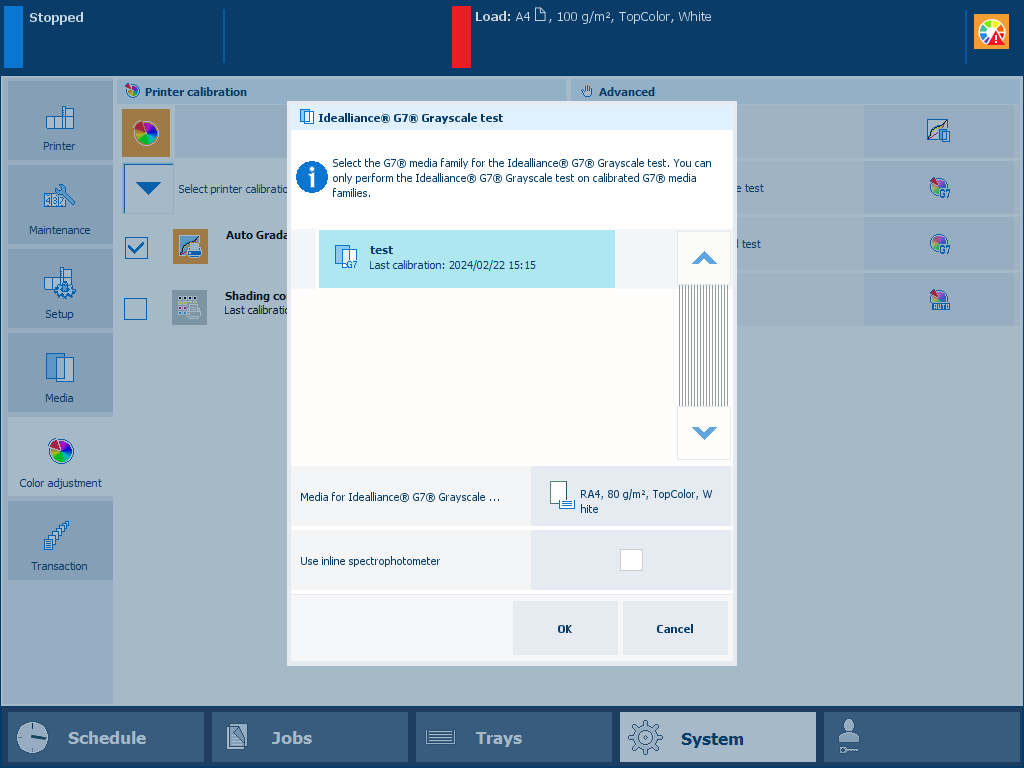The height and width of the screenshot is (768, 1024).
Task: Switch to the Schedule tab
Action: coord(106,739)
